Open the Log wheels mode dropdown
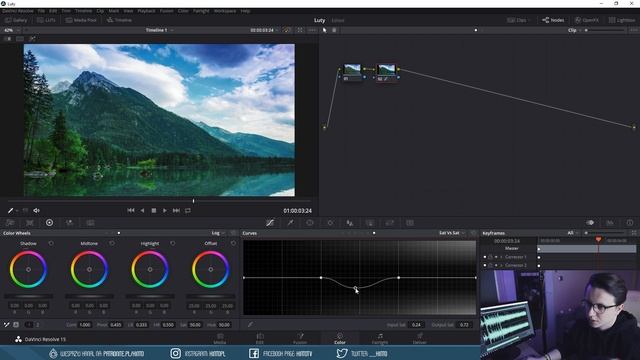Screen dimensions: 640x360 pos(218,233)
